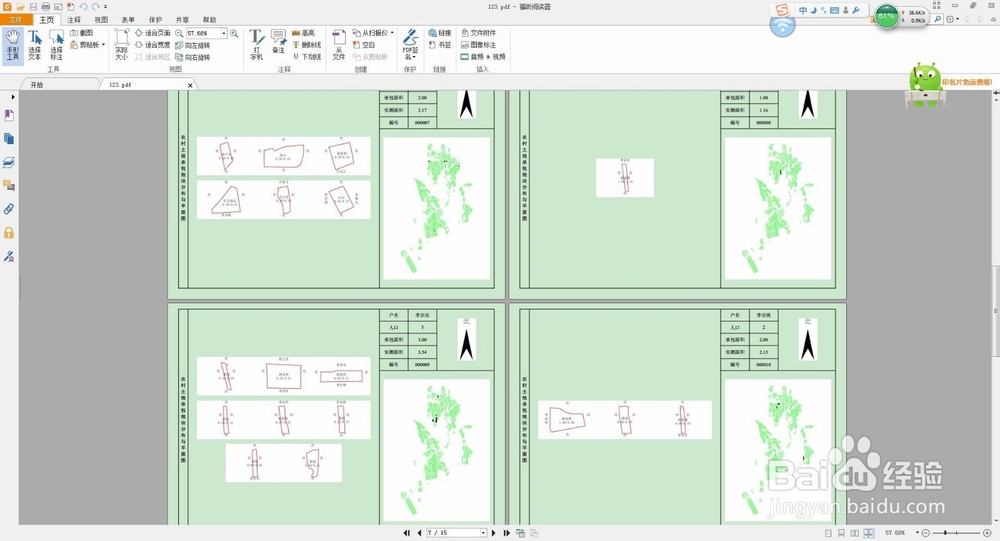The width and height of the screenshot is (1000, 541).
Task: Choose Fit Width (适合宽度)
Action: (152, 45)
